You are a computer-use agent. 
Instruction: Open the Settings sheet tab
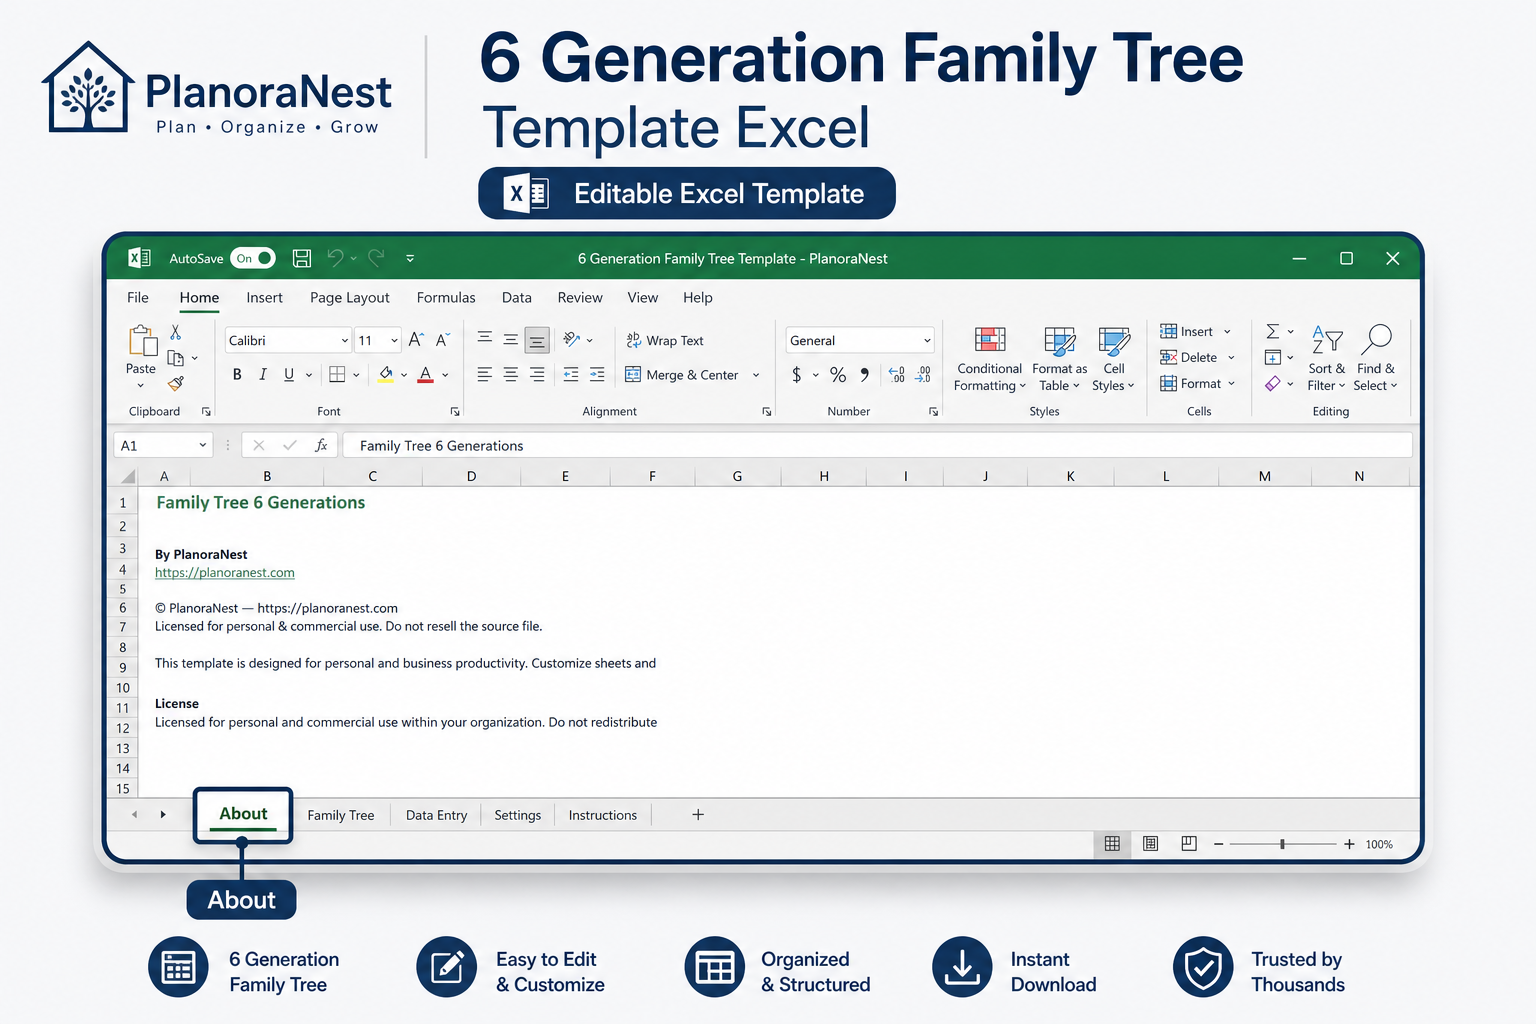517,815
